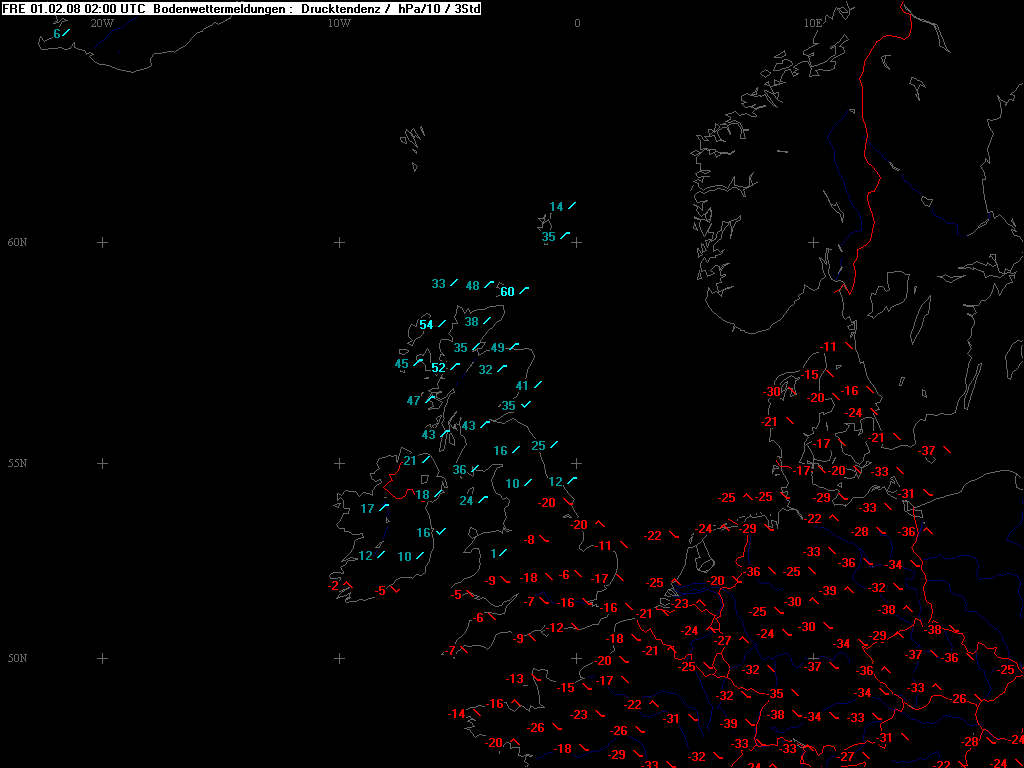Click the tendency mark beside the red -2

tap(347, 584)
